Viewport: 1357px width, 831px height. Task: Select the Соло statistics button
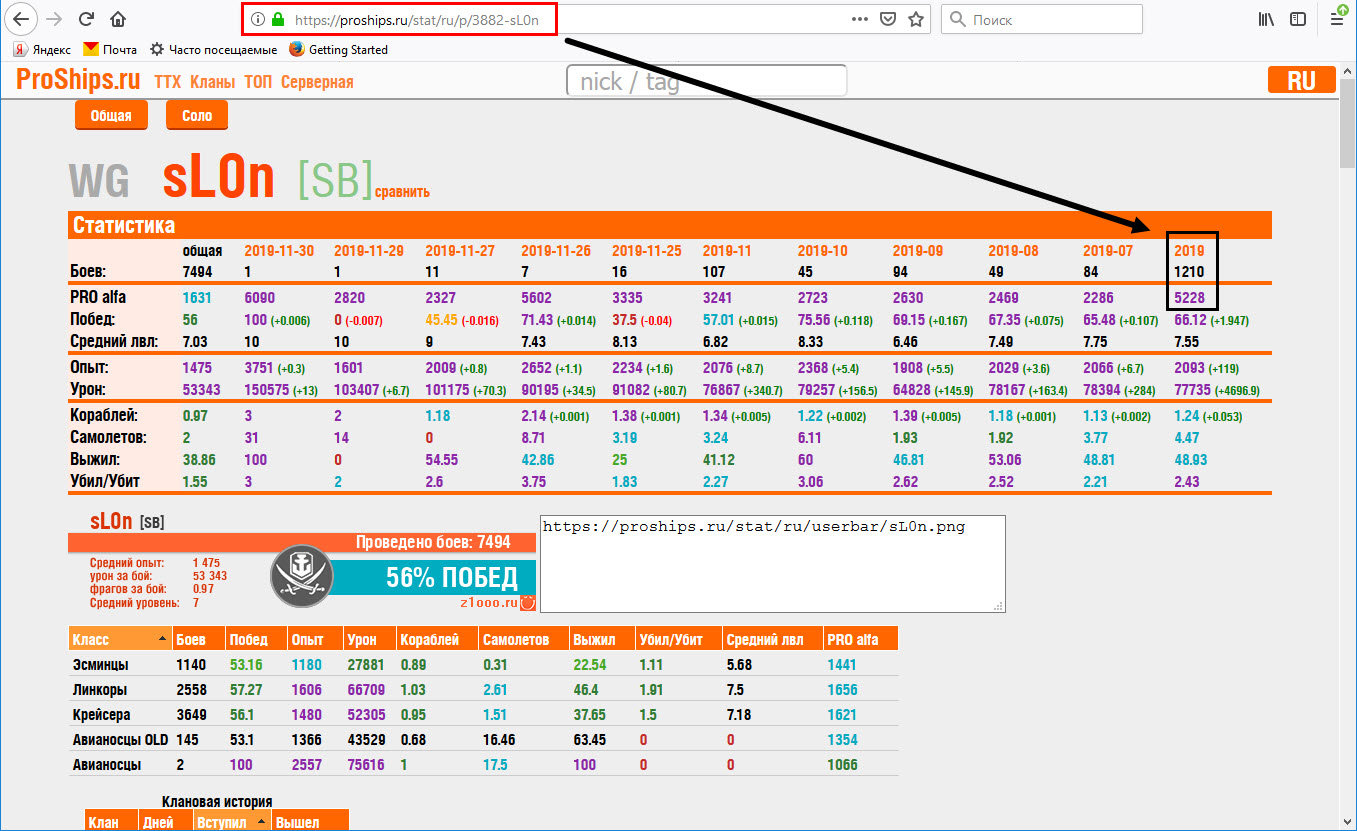point(197,116)
